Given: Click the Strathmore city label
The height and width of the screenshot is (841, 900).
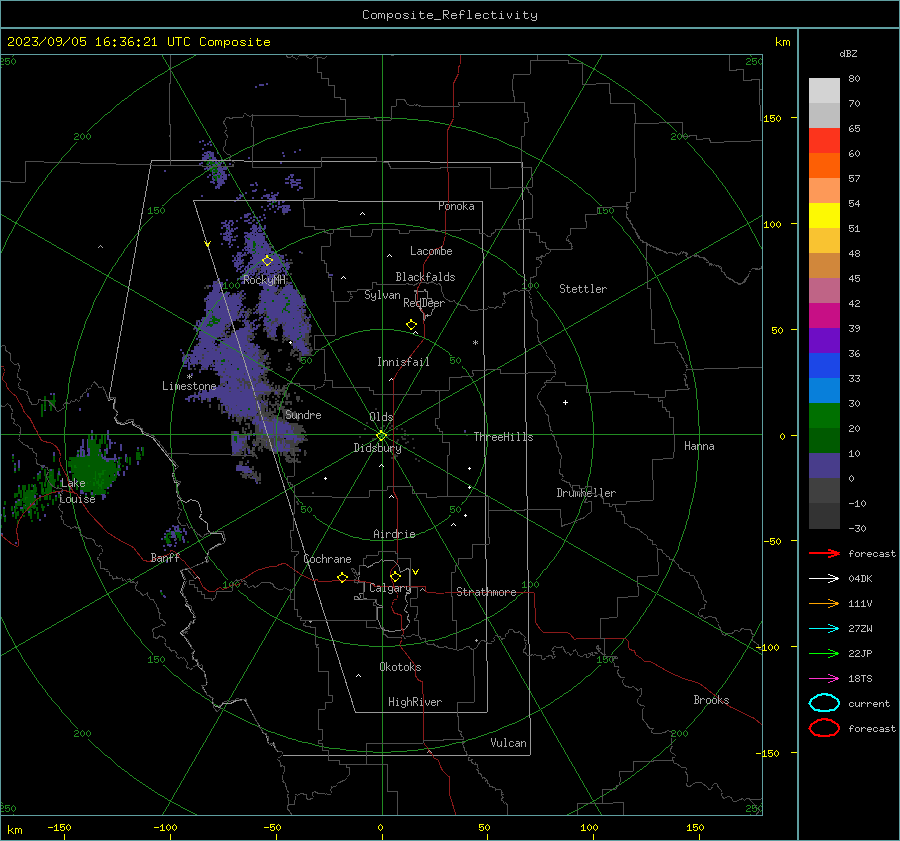Looking at the screenshot, I should click(x=486, y=592).
